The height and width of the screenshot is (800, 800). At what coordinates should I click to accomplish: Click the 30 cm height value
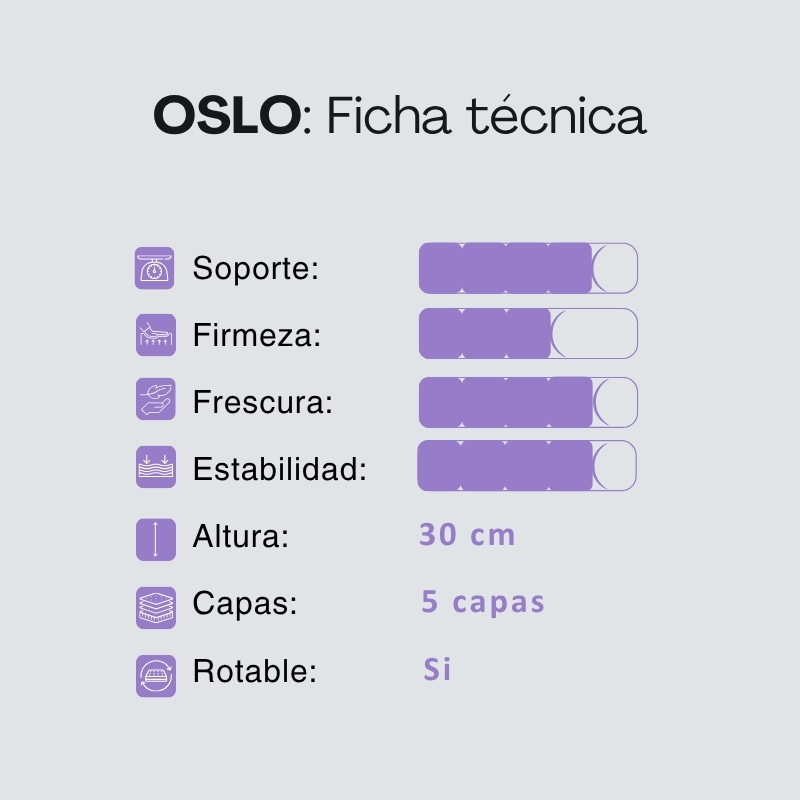pyautogui.click(x=467, y=535)
